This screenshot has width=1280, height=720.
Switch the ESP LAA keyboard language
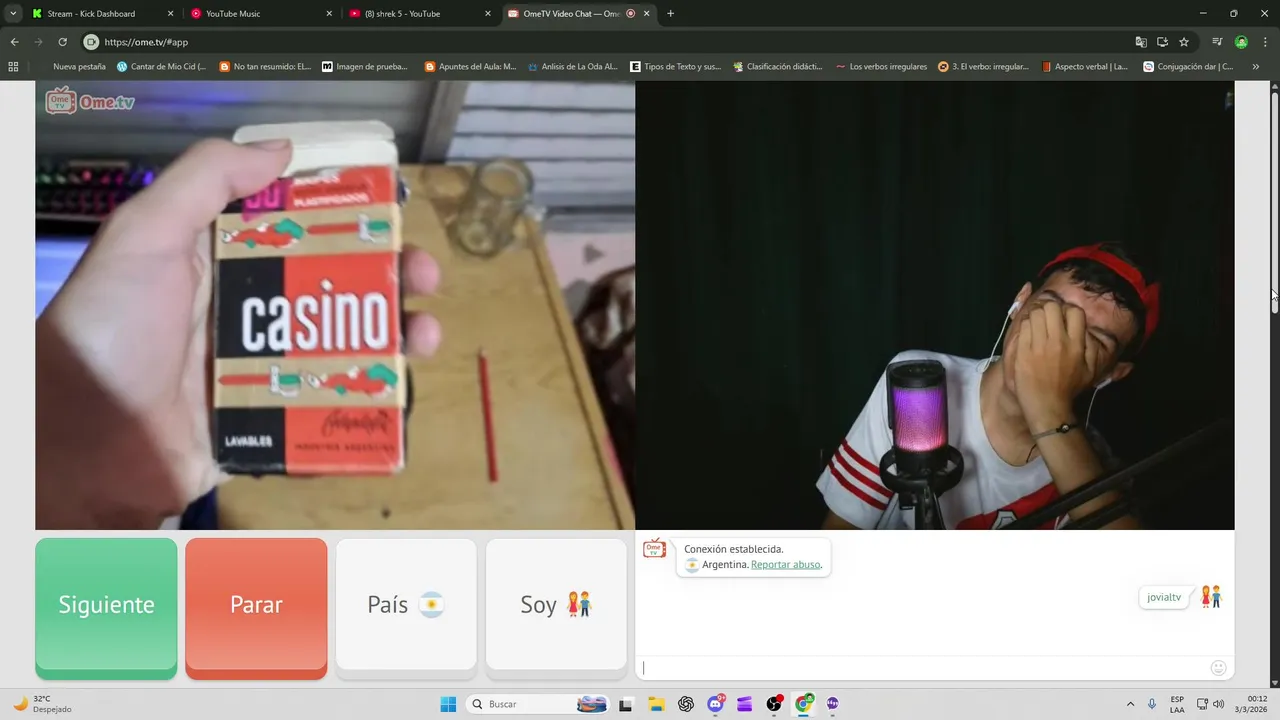click(1177, 704)
